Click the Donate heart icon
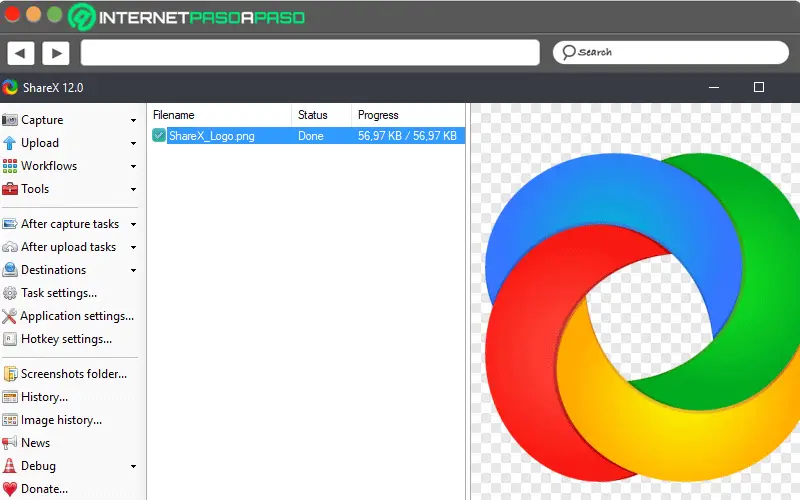The width and height of the screenshot is (800, 500). click(x=10, y=489)
